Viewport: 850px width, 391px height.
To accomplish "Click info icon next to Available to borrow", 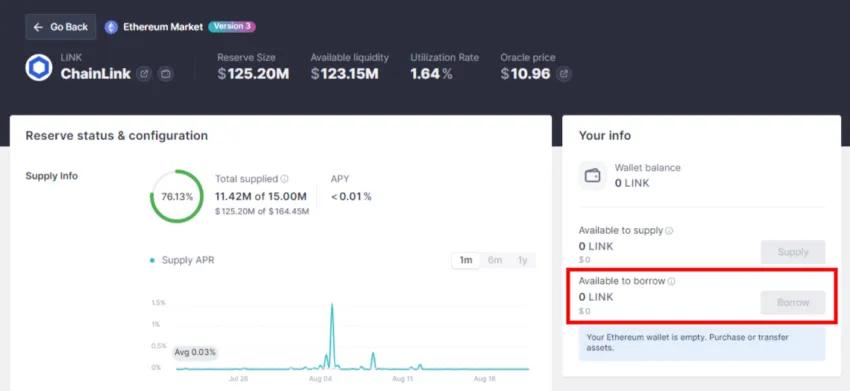I will (x=672, y=281).
